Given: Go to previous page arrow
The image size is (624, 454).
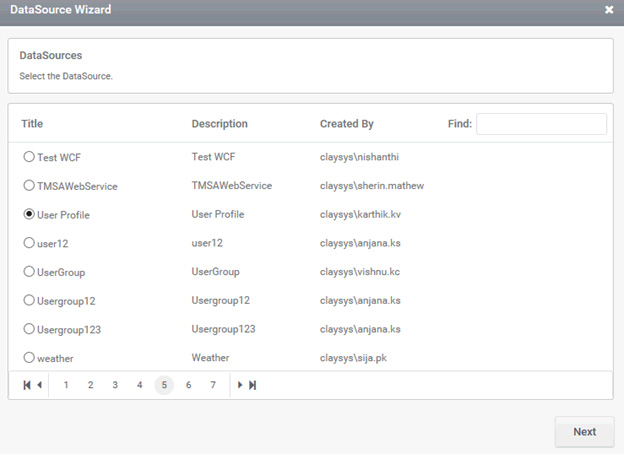Looking at the screenshot, I should click(39, 385).
